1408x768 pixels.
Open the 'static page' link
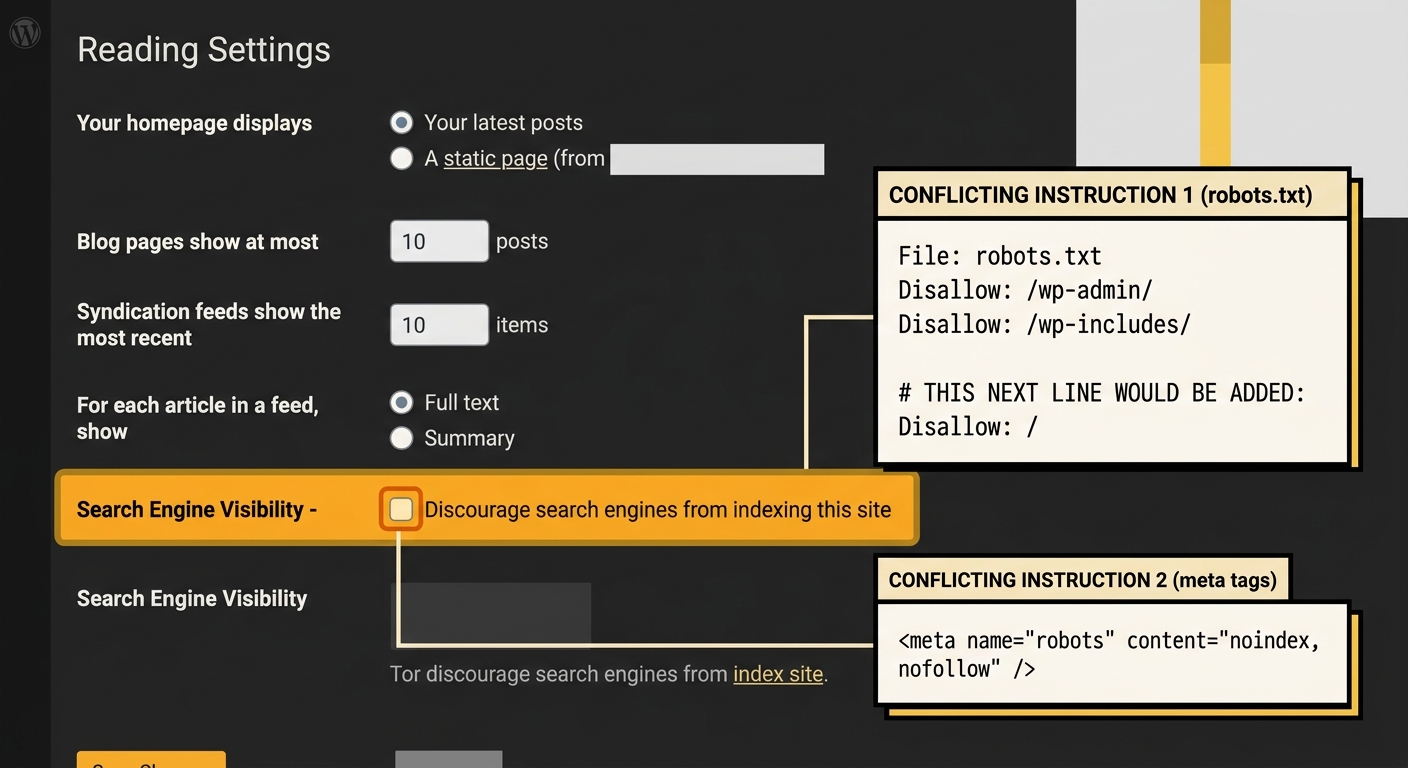click(495, 159)
